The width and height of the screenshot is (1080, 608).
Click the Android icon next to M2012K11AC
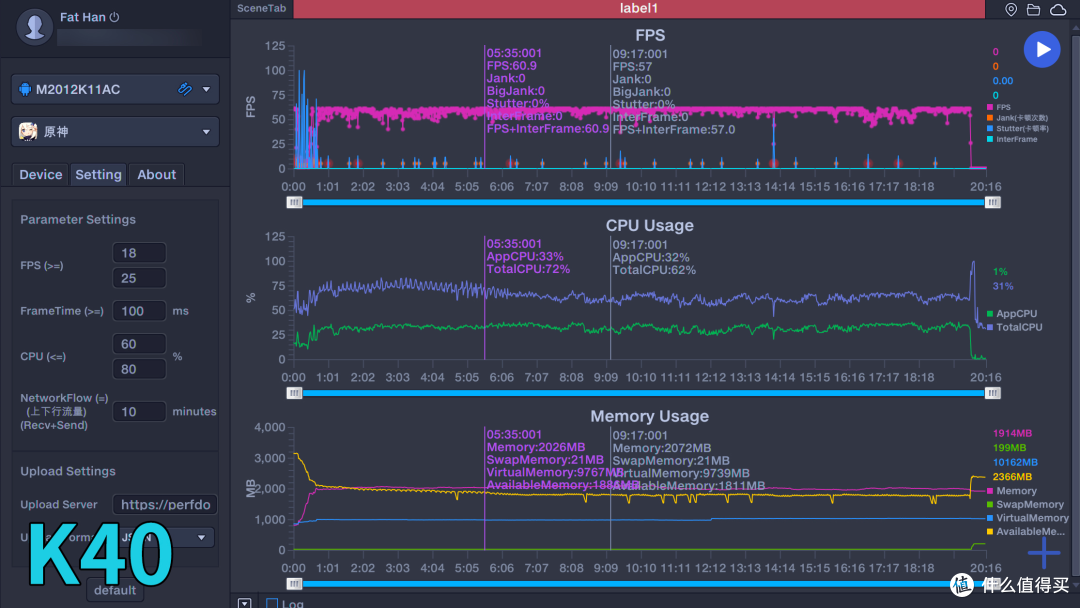click(x=26, y=89)
